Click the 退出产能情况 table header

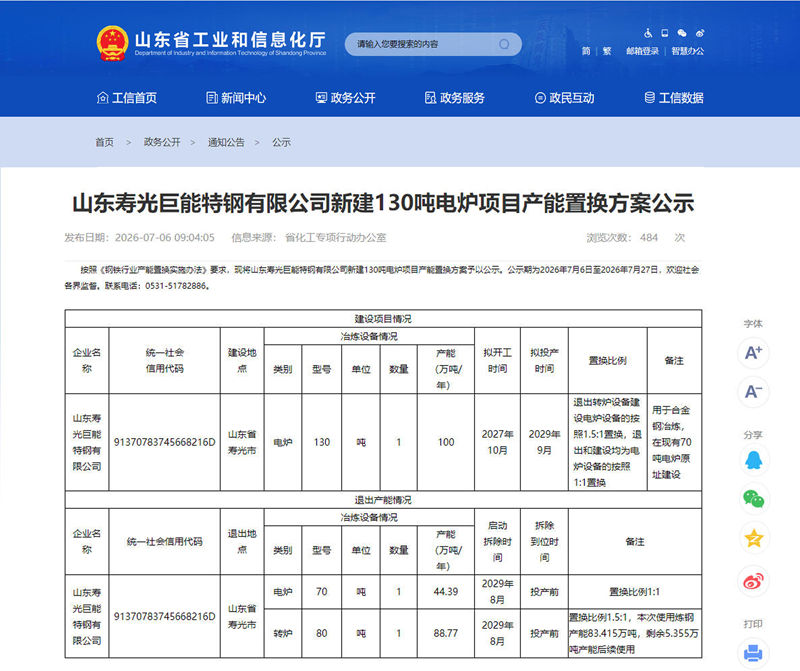click(383, 500)
